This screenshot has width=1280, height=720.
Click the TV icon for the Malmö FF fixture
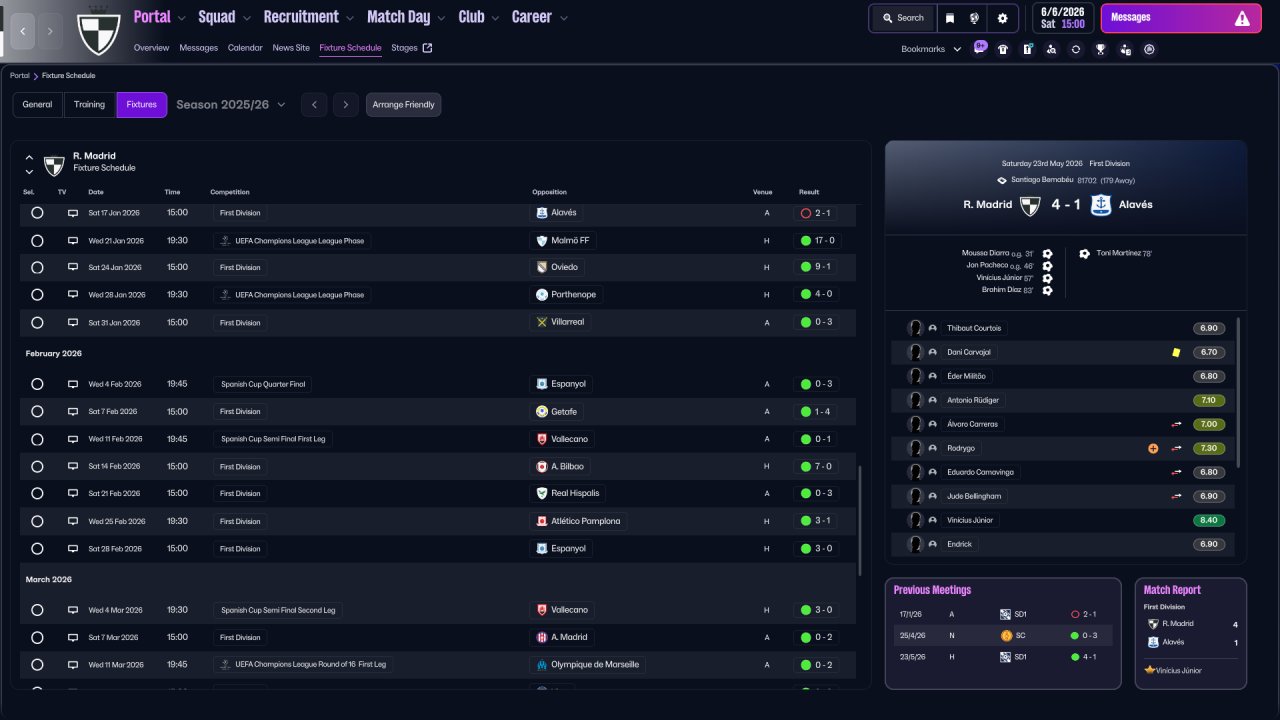pos(72,241)
